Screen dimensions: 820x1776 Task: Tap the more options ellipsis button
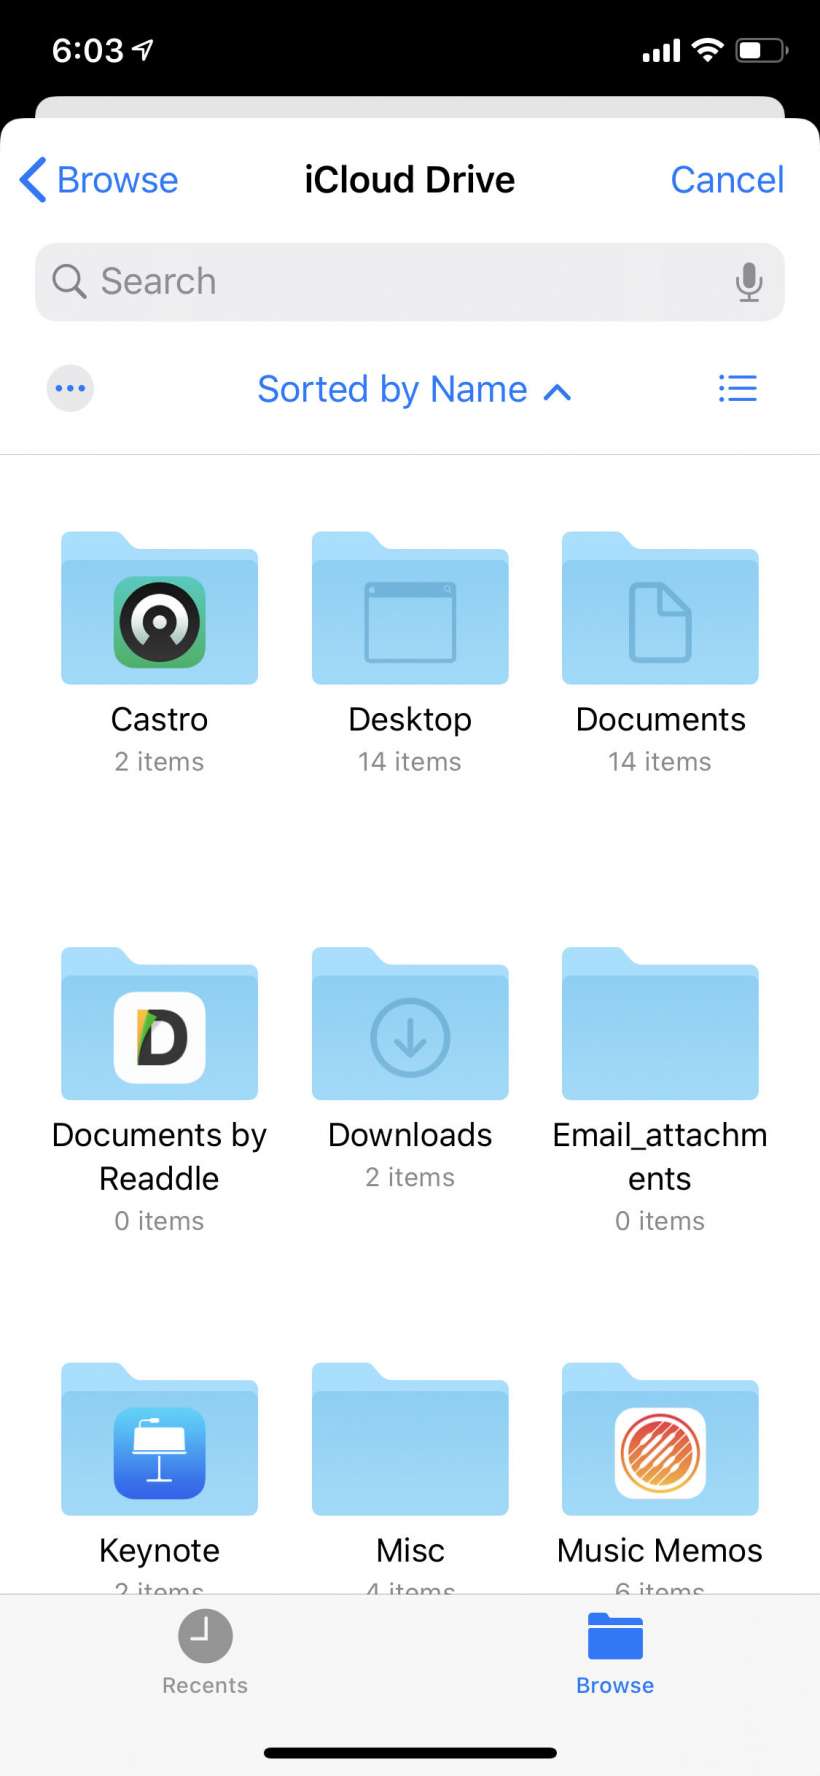click(x=70, y=388)
